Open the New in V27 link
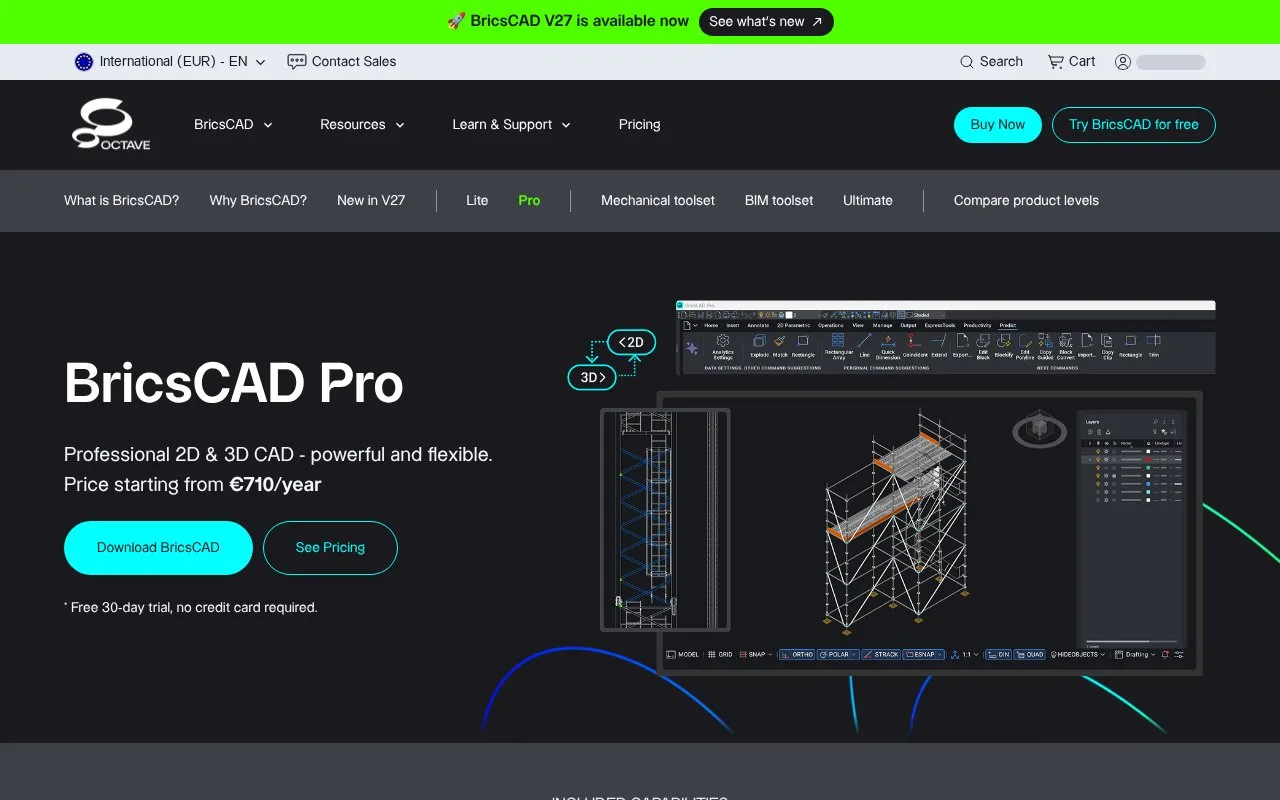The height and width of the screenshot is (800, 1280). click(x=371, y=200)
